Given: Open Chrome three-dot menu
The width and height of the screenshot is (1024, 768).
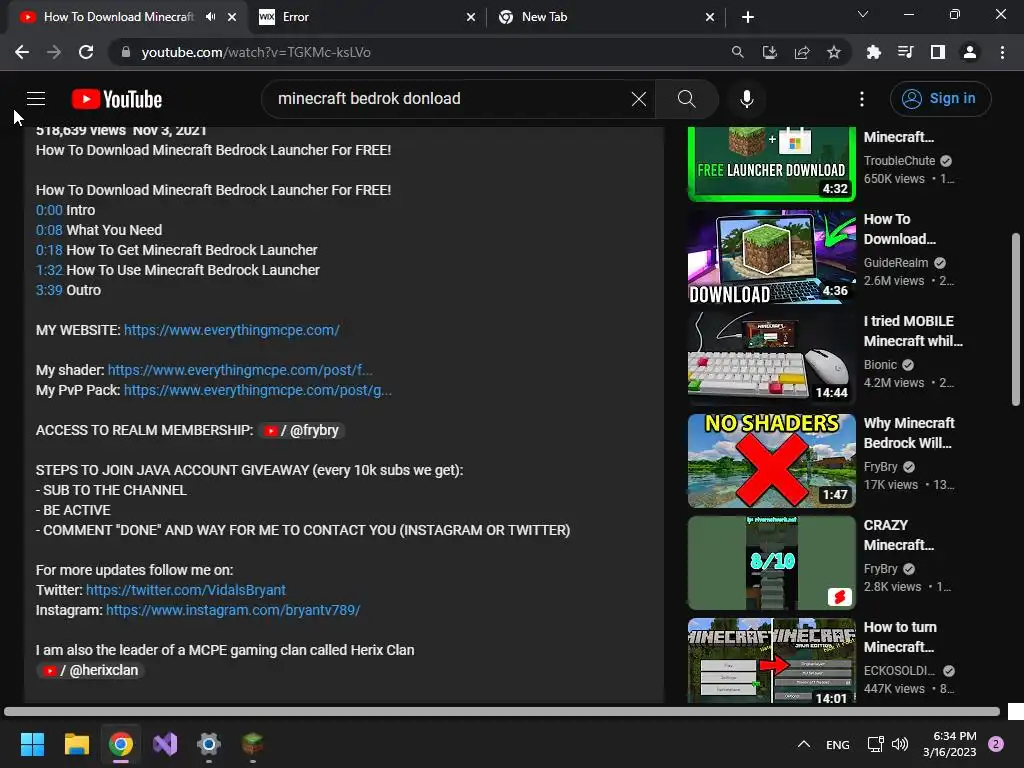Looking at the screenshot, I should [1002, 52].
